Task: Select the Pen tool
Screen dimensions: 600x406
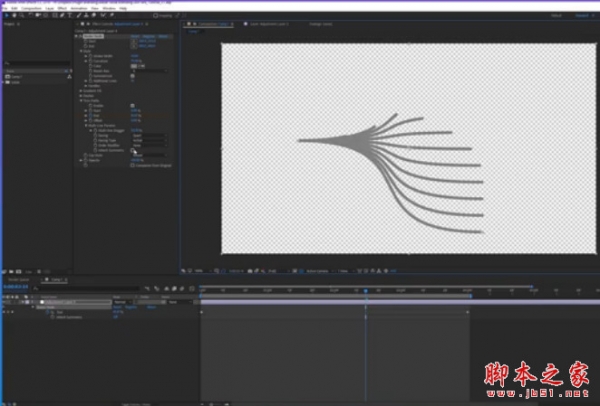Action: [63, 15]
